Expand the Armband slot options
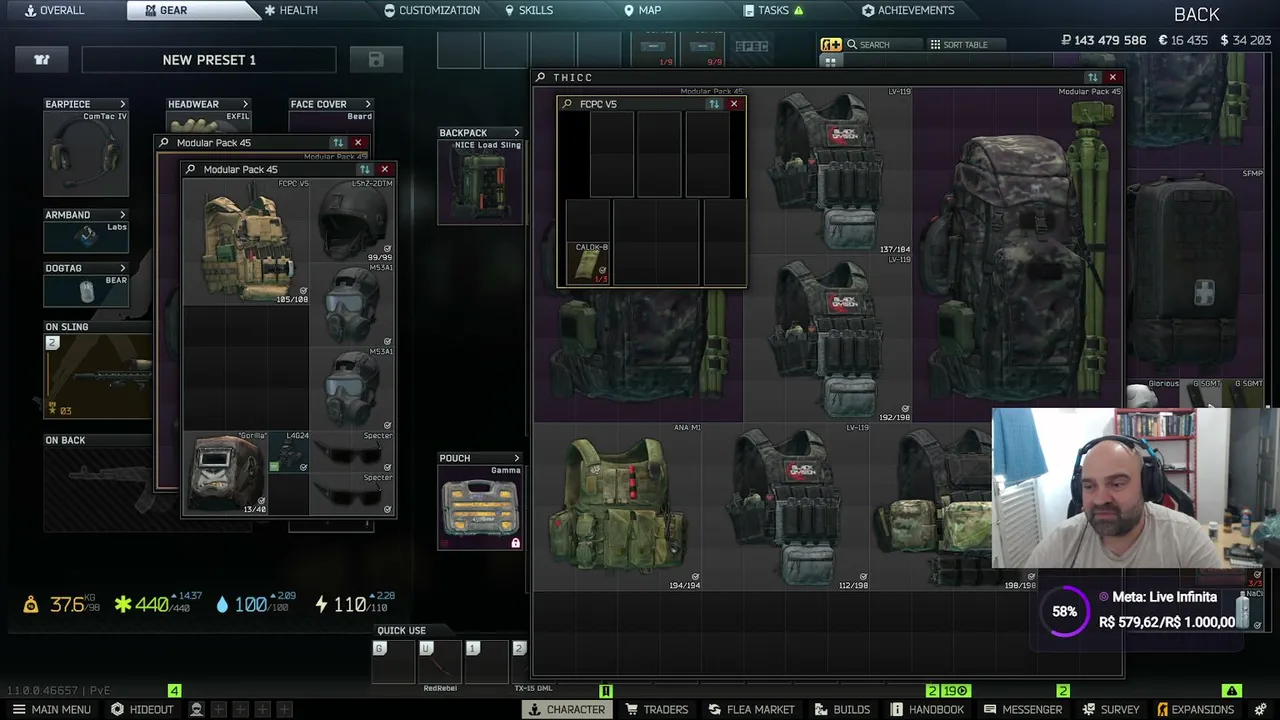The width and height of the screenshot is (1280, 720). click(x=123, y=215)
